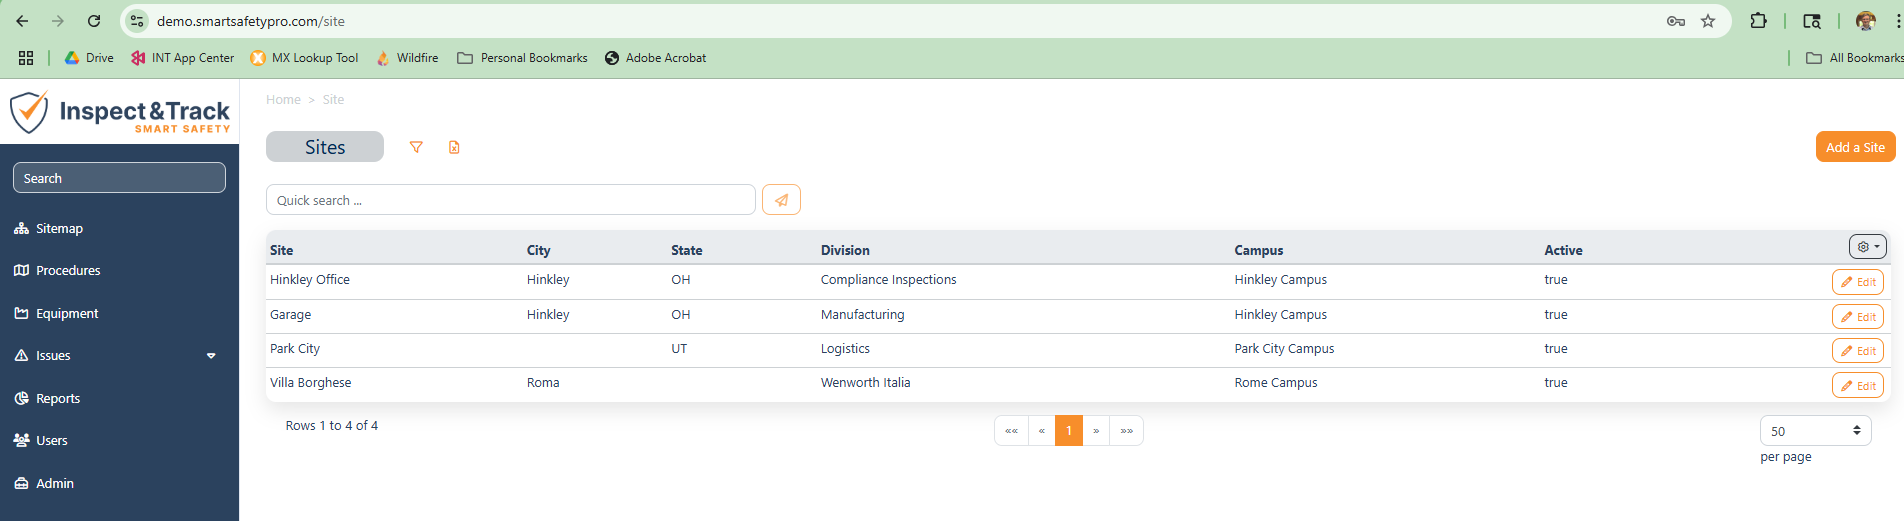
Task: Open Procedures in the sidebar
Action: (57, 271)
